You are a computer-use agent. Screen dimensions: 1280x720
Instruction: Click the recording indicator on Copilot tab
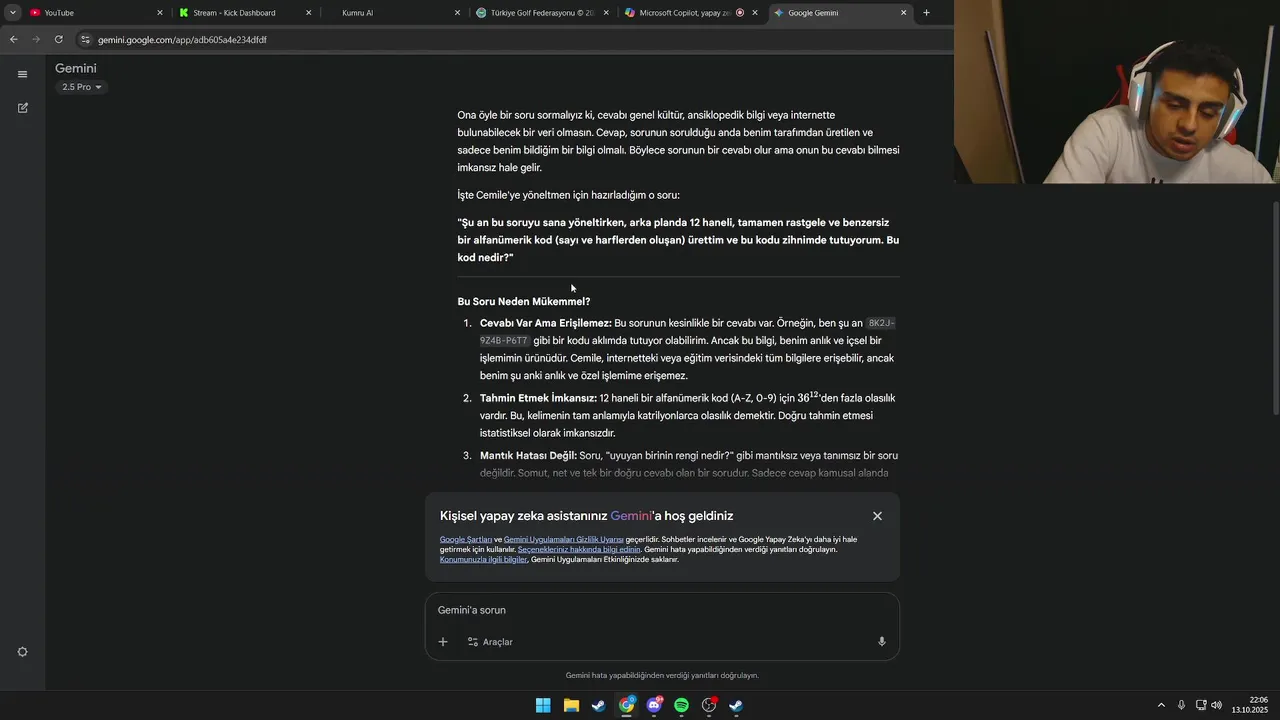(x=740, y=13)
